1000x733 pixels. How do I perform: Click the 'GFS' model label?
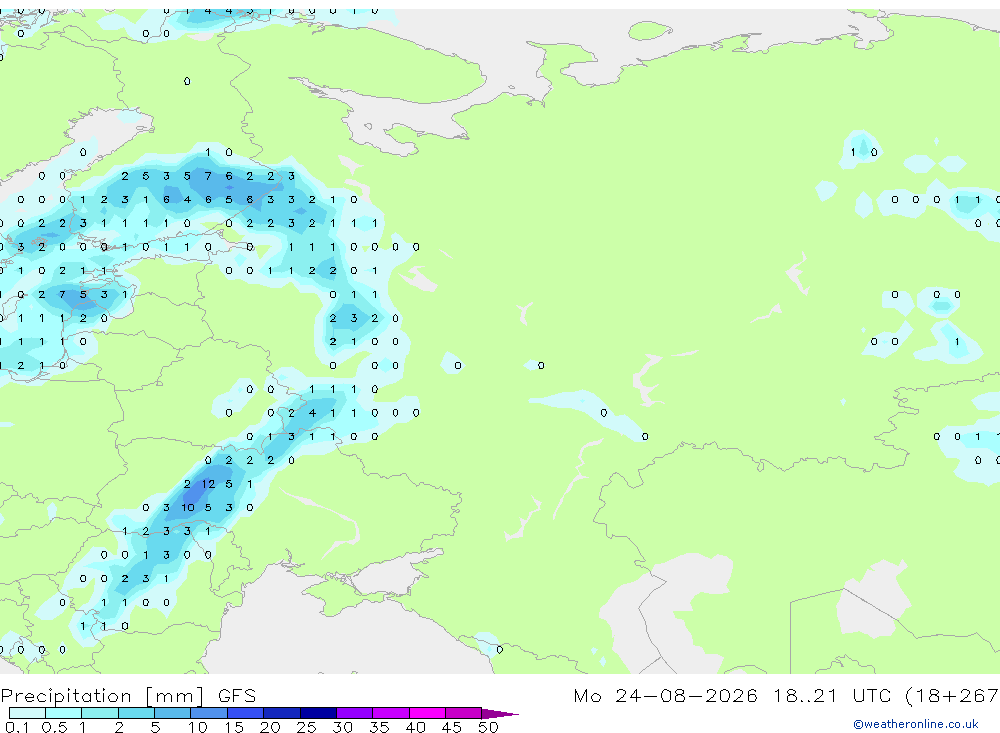coord(237,695)
